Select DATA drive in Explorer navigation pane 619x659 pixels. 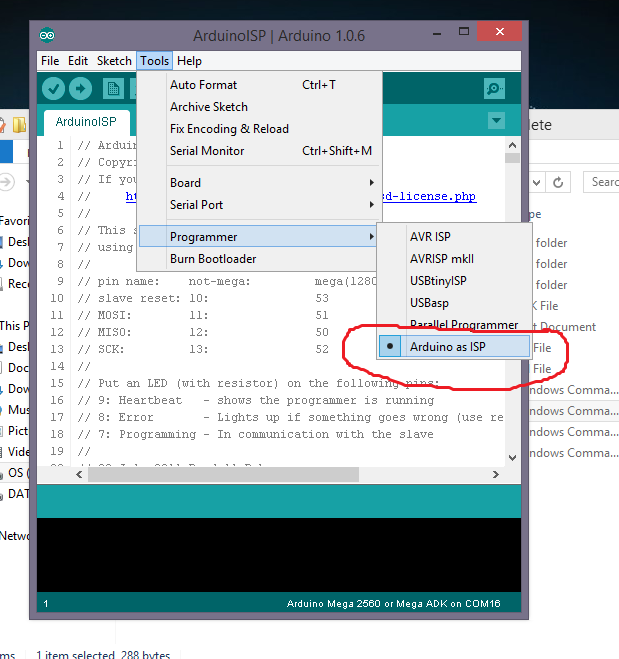(x=15, y=494)
